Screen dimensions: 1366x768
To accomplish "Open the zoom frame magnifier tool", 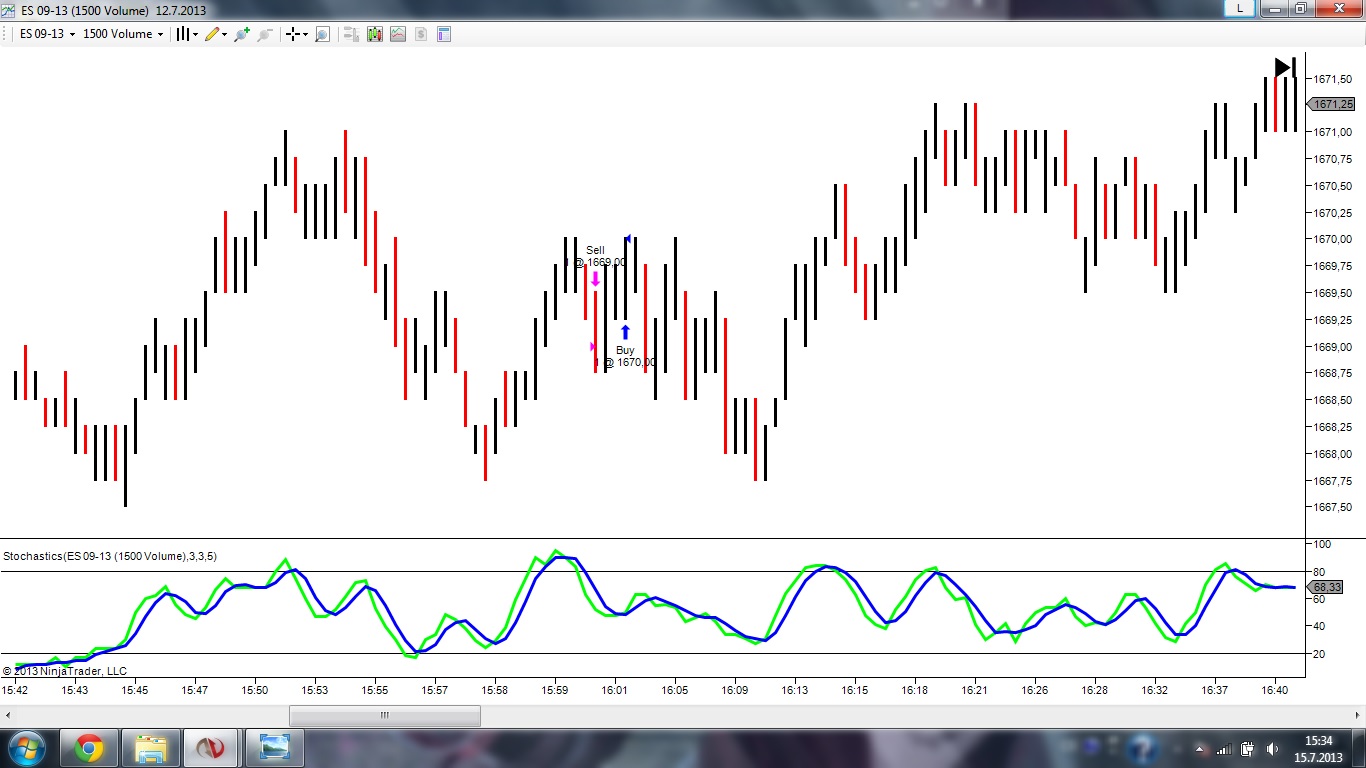I will coord(322,34).
